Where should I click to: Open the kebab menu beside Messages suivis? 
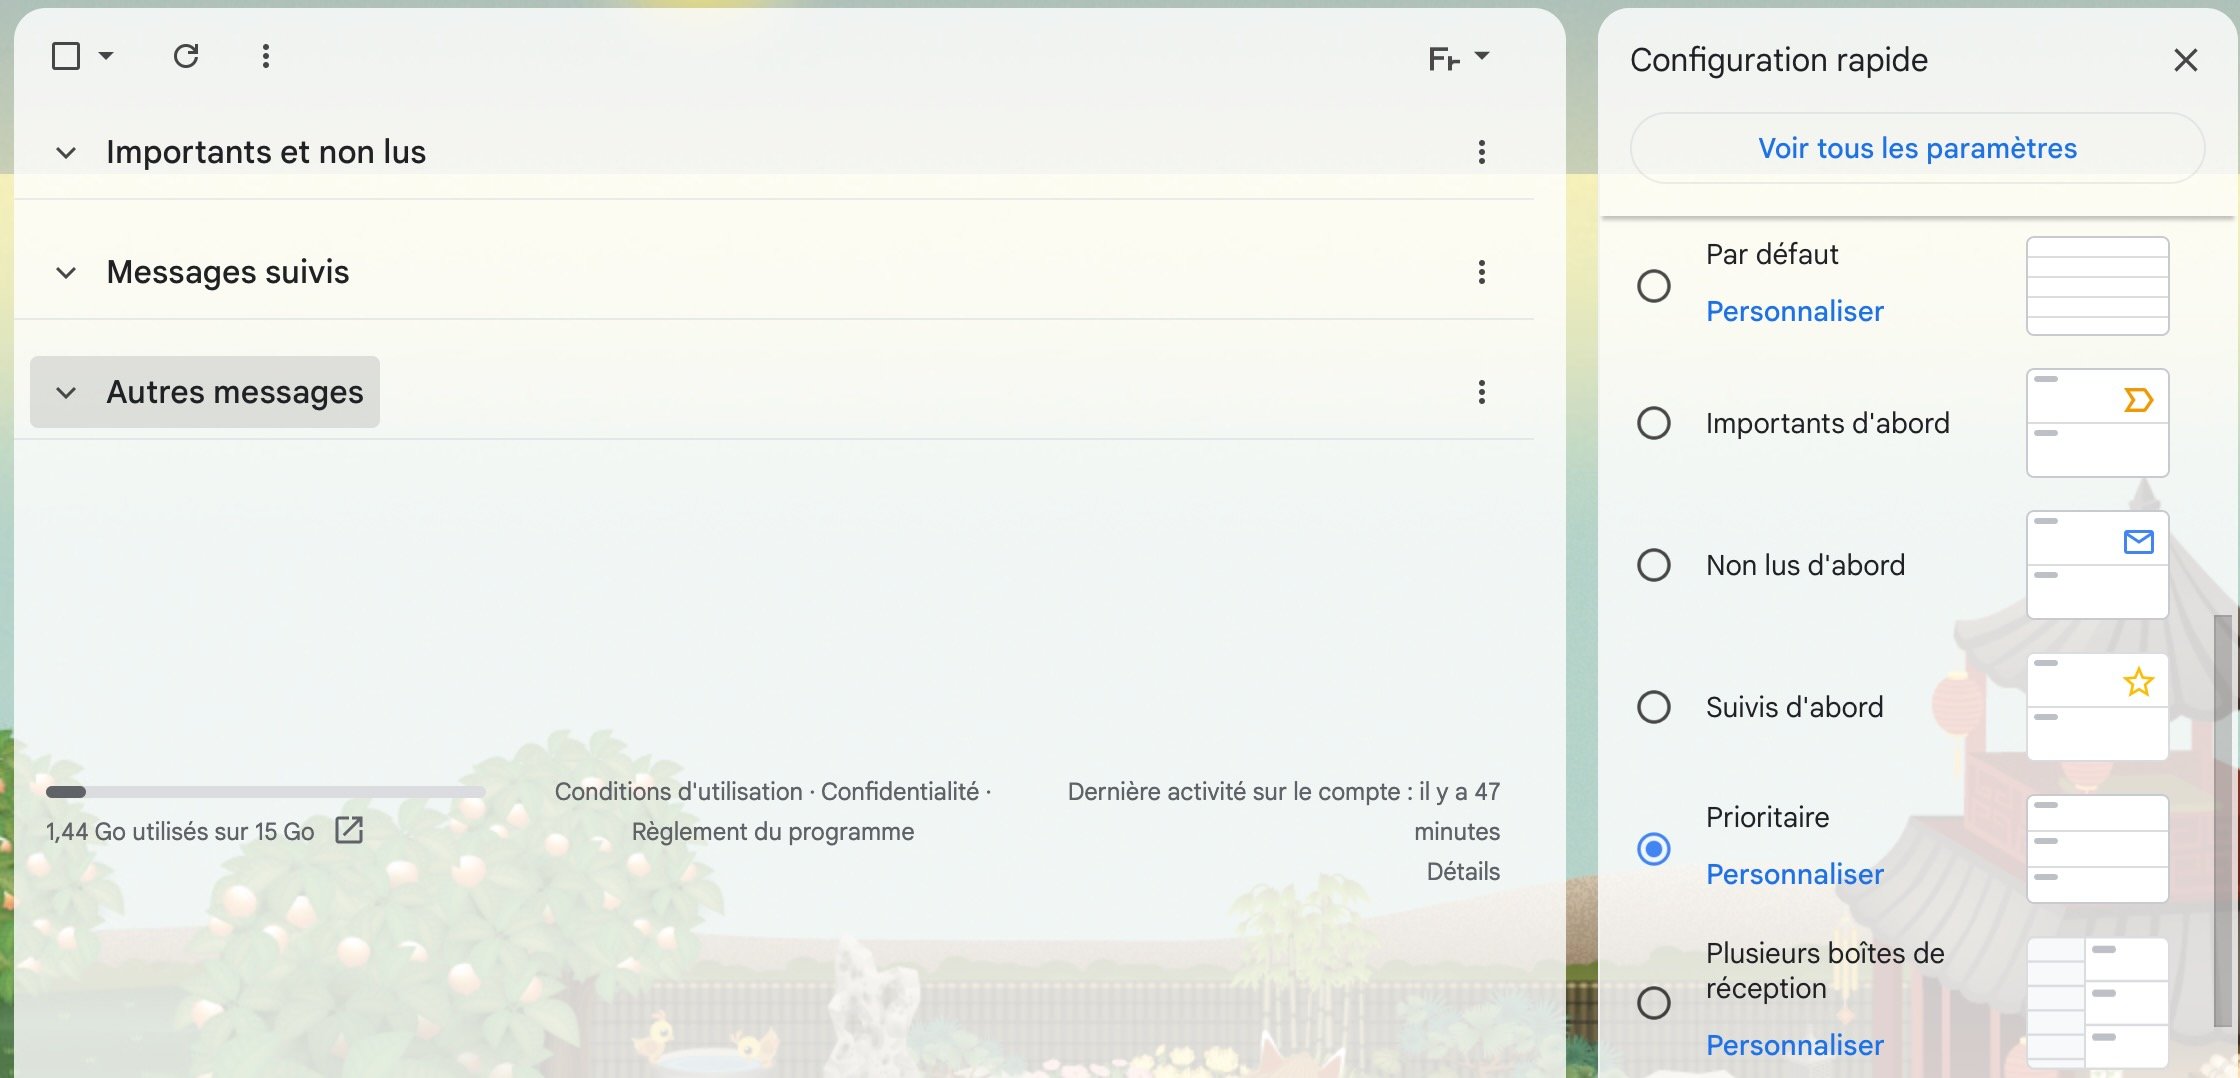[x=1481, y=272]
